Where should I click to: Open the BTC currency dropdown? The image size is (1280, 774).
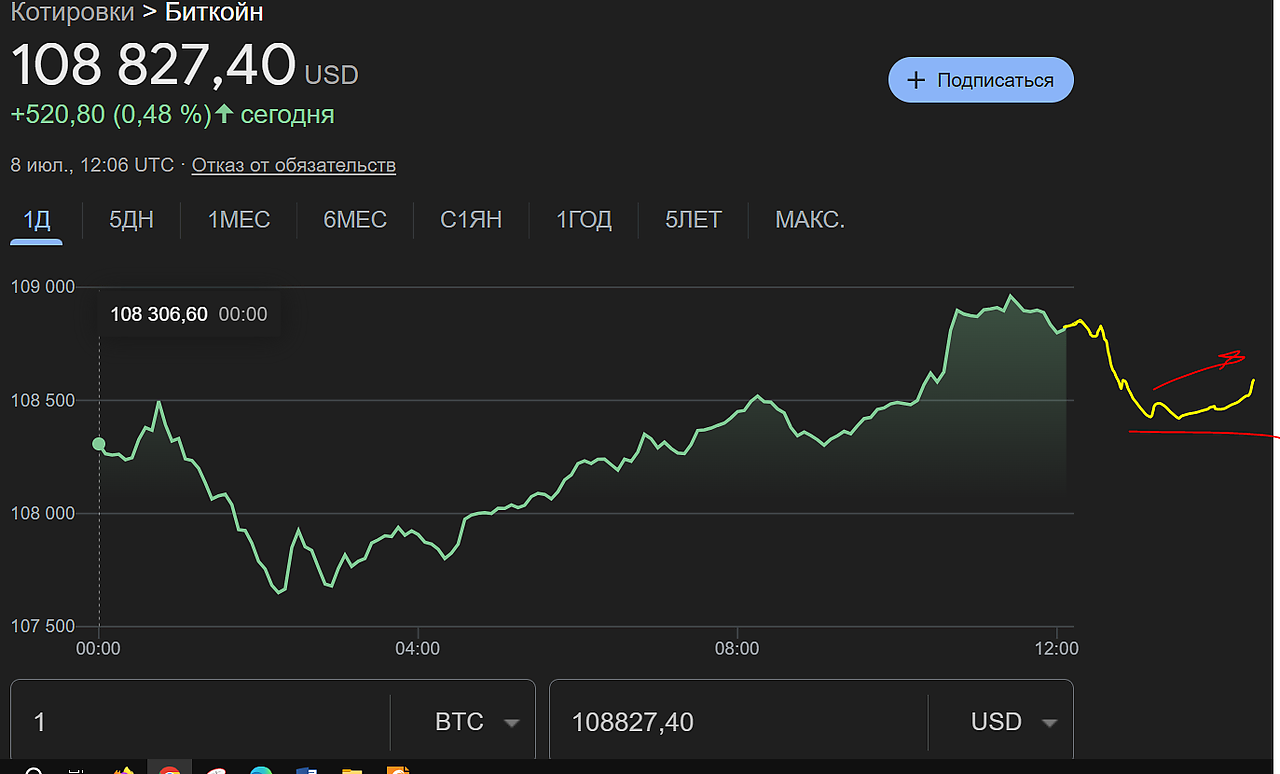(478, 722)
